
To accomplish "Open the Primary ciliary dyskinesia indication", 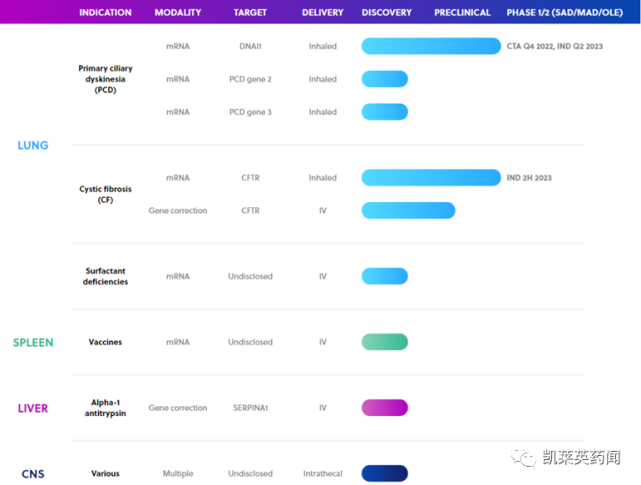I will (x=105, y=79).
